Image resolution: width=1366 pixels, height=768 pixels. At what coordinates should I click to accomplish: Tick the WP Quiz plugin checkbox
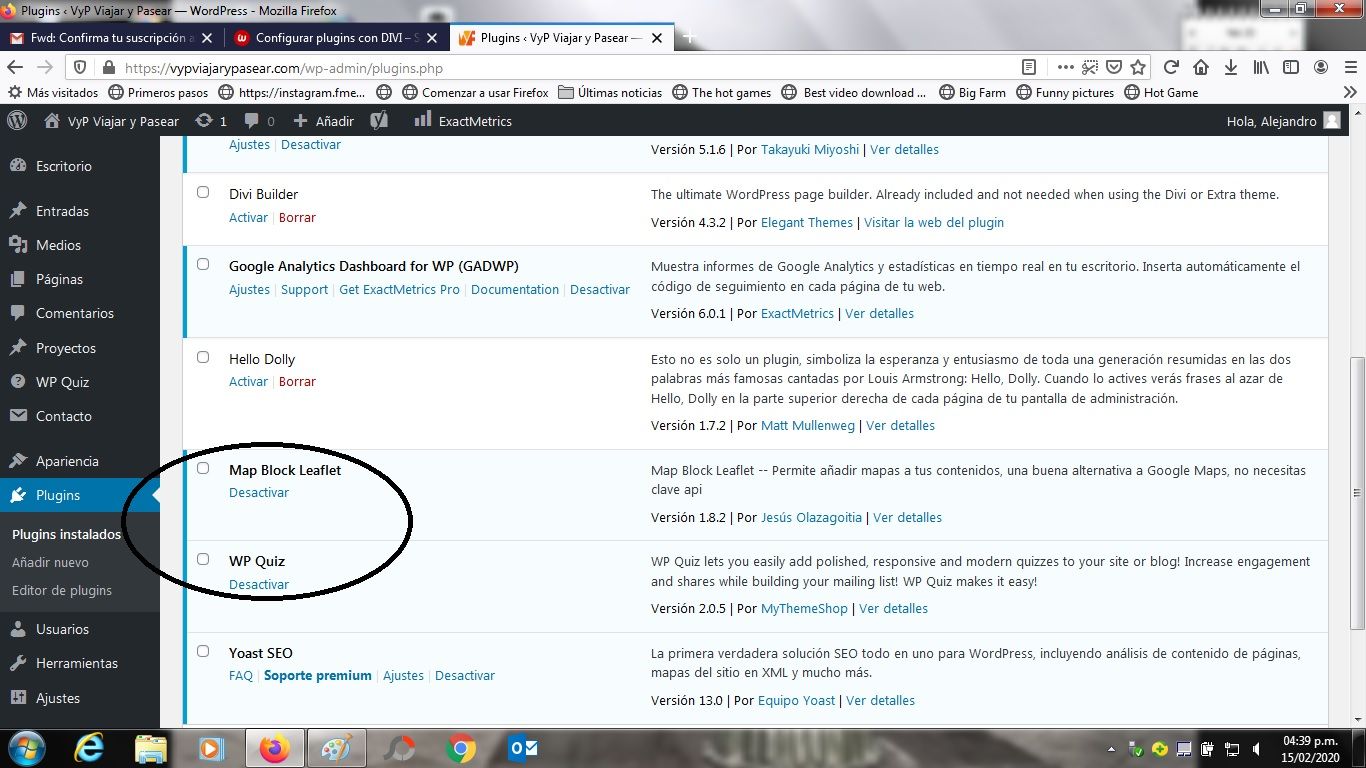[203, 559]
